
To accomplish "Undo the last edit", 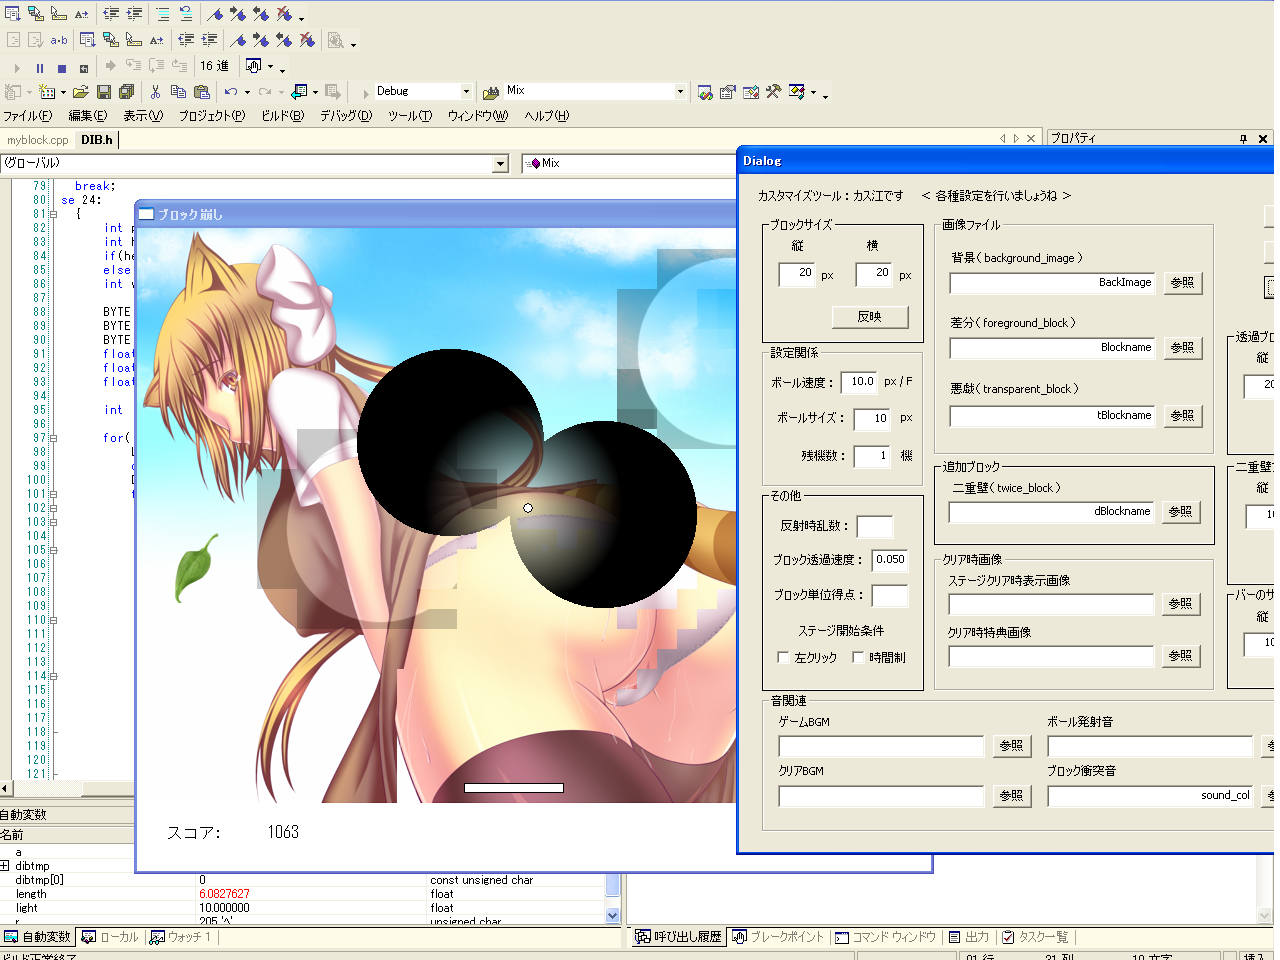I will coord(231,92).
